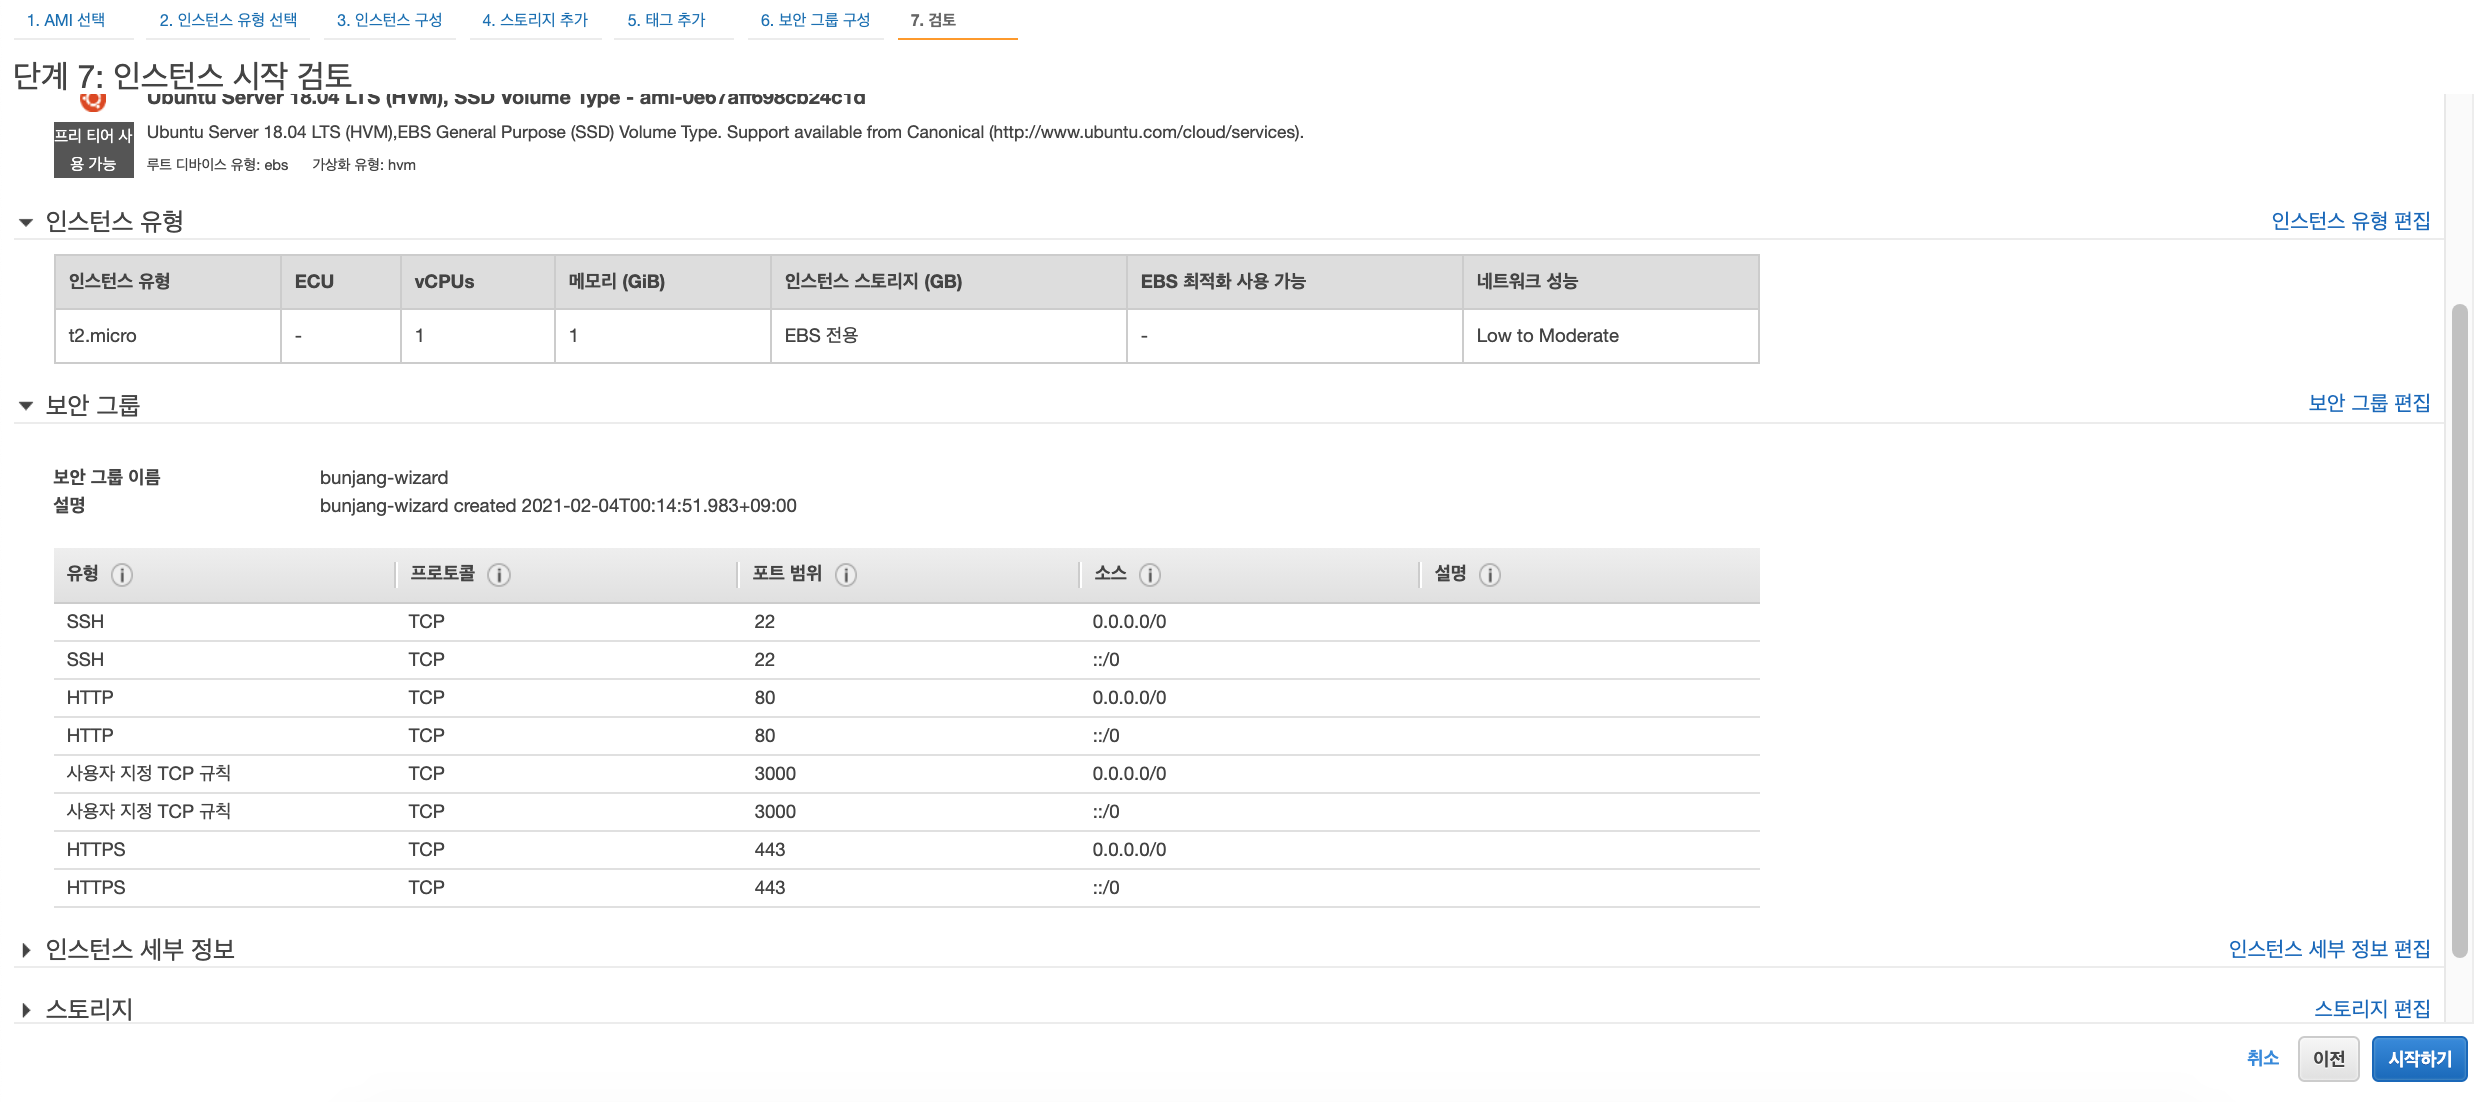This screenshot has height=1102, width=2482.
Task: Click info icon next to 유형 column header
Action: (122, 575)
